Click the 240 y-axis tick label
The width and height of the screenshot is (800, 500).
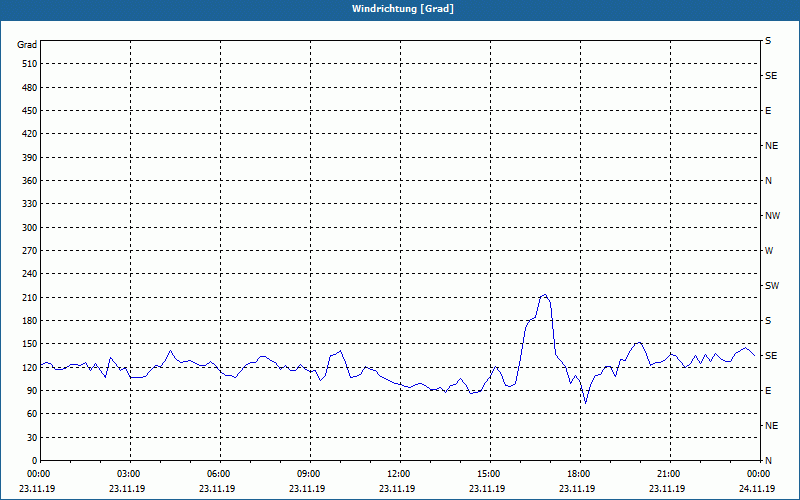(x=30, y=274)
